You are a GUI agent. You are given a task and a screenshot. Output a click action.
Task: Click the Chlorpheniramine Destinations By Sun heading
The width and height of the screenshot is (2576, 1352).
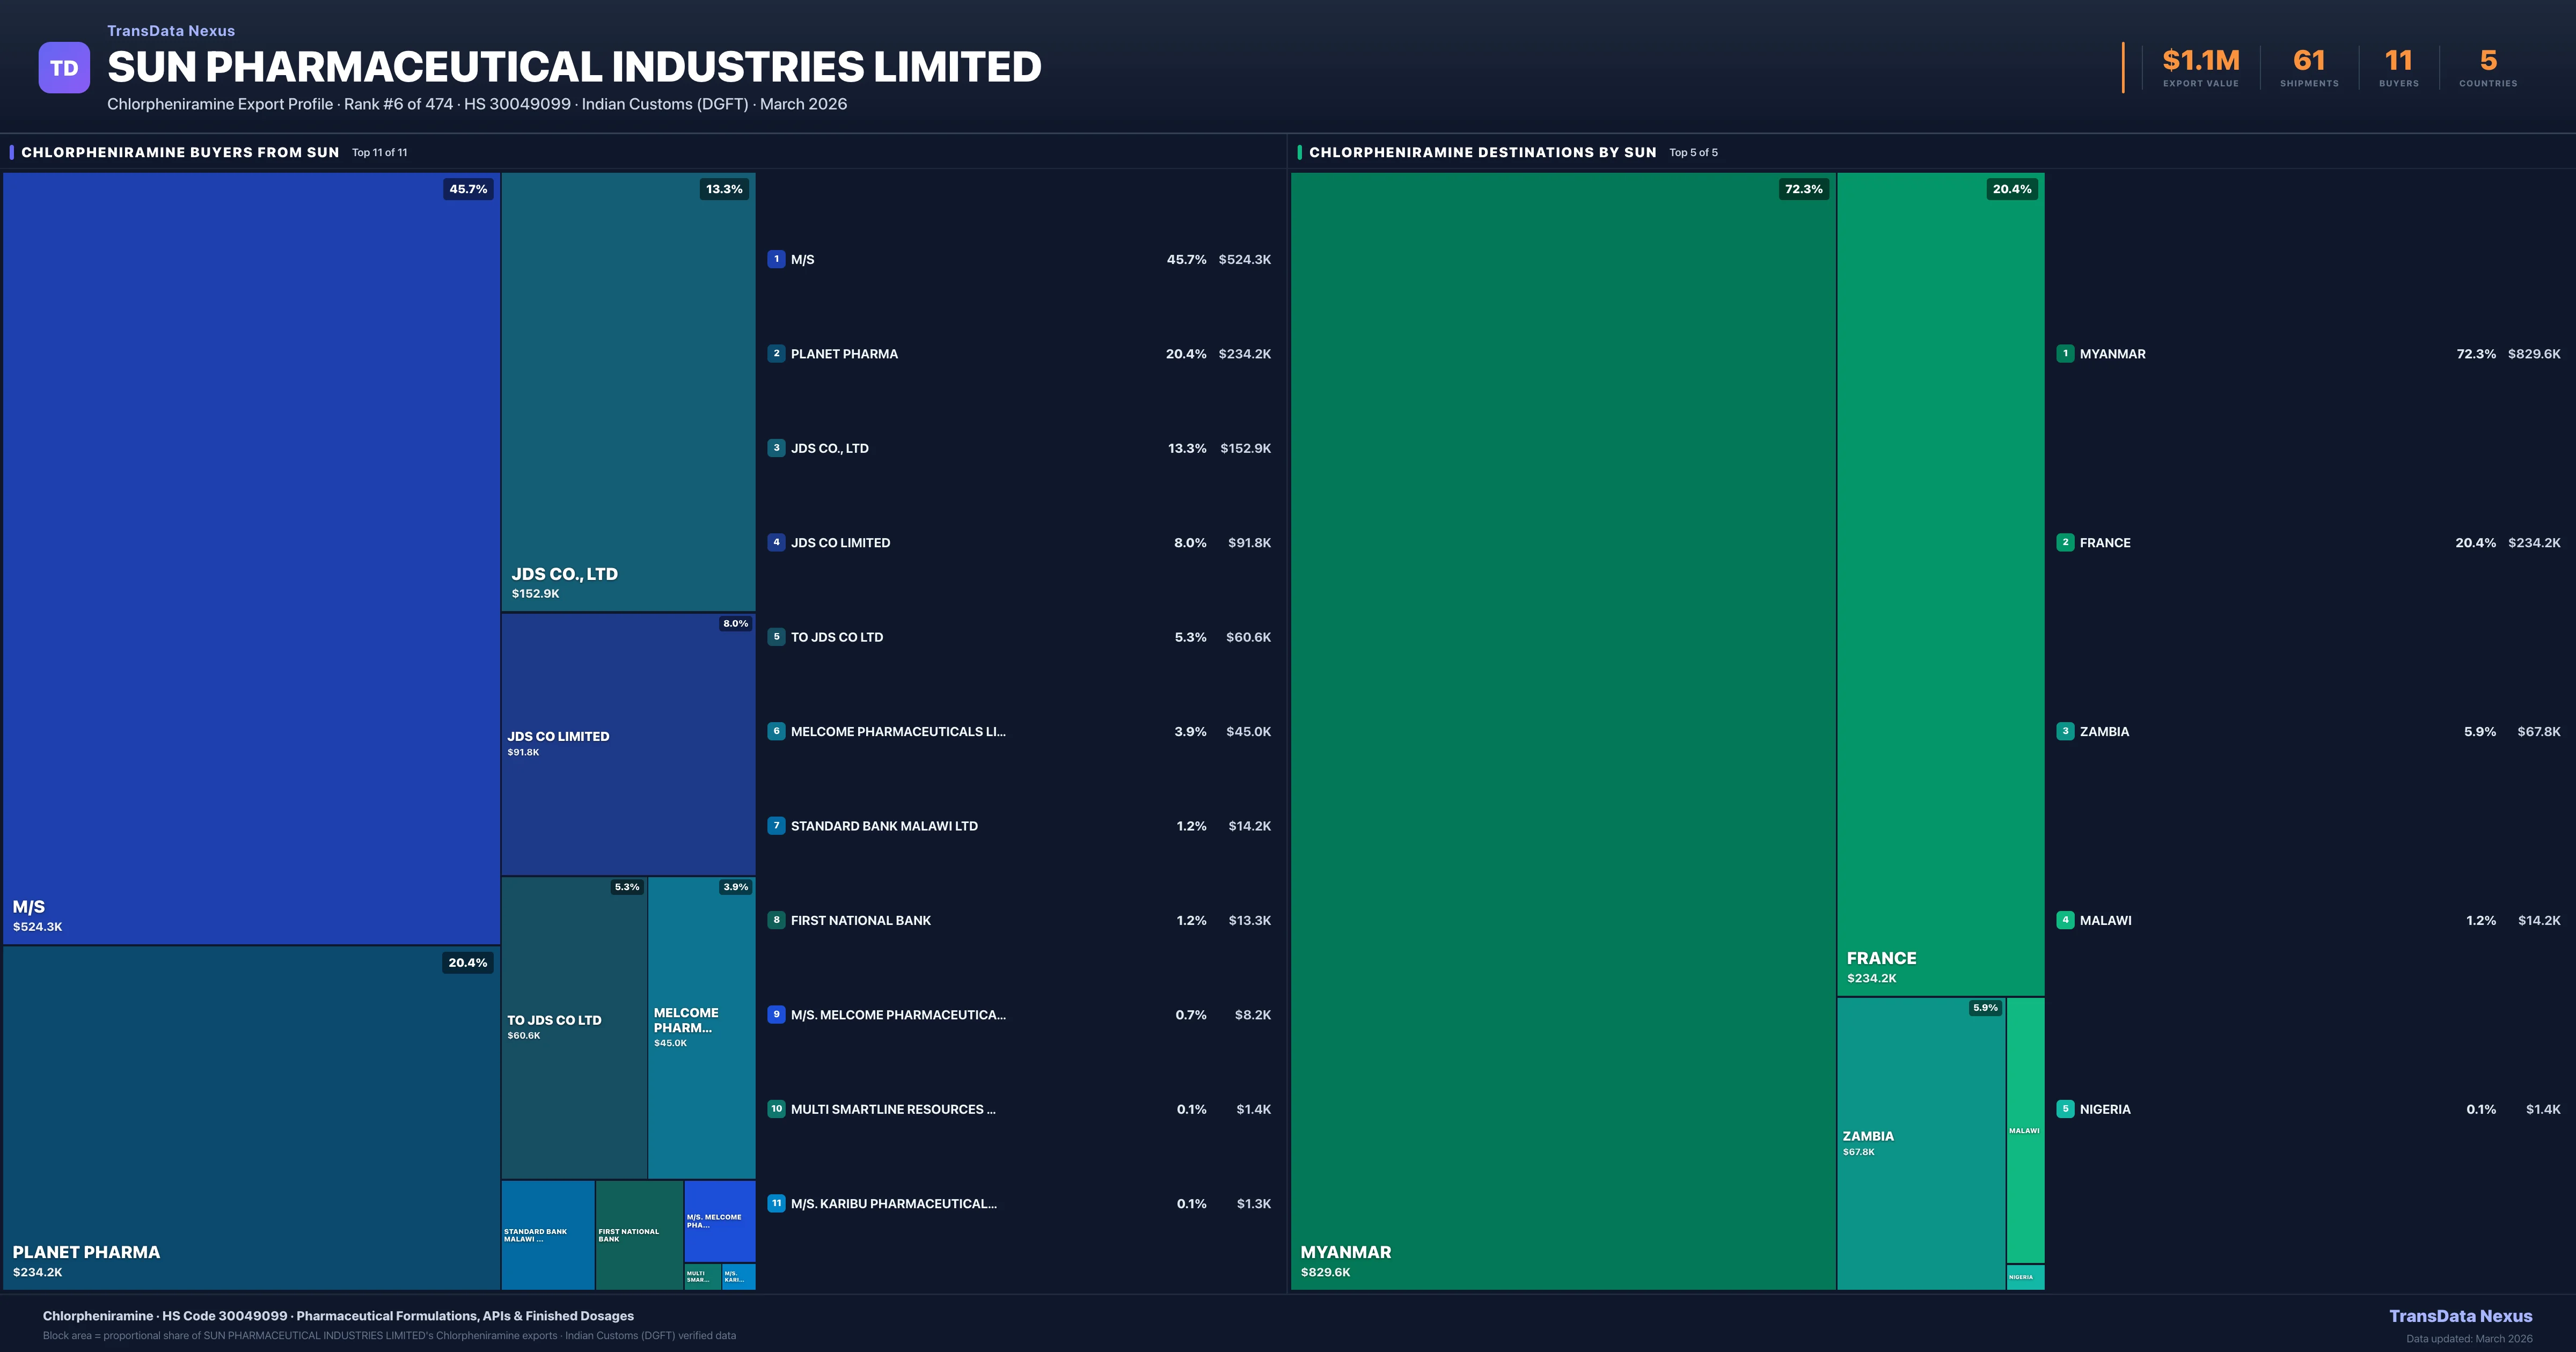tap(1482, 152)
